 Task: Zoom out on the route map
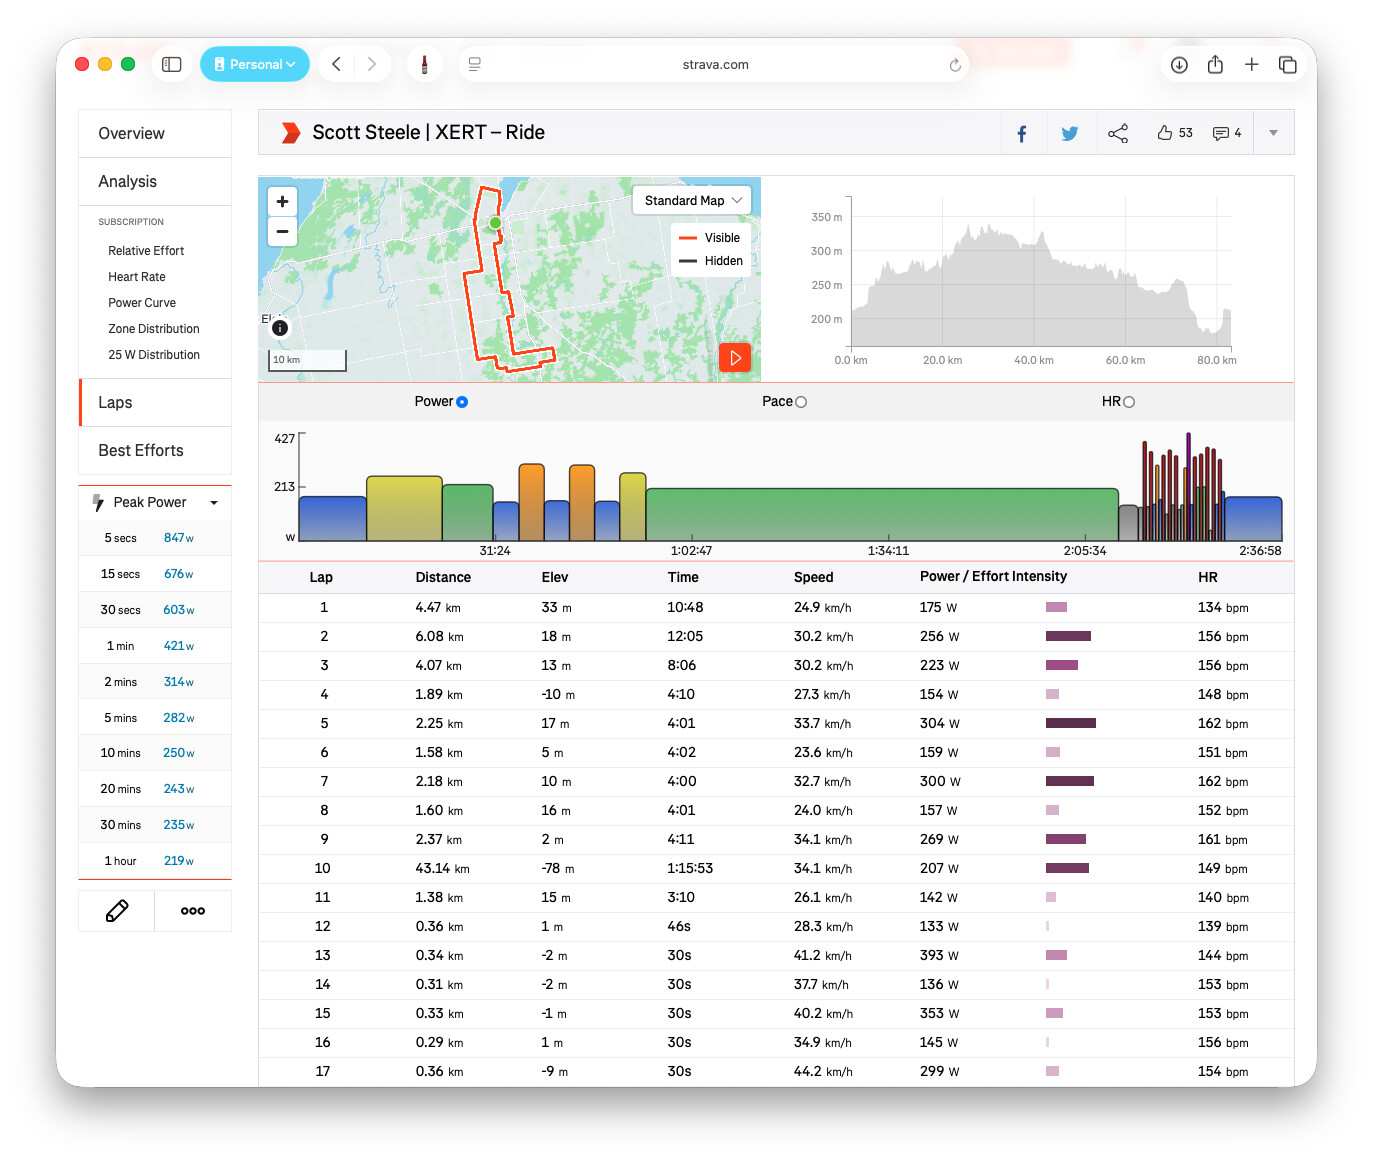(282, 231)
